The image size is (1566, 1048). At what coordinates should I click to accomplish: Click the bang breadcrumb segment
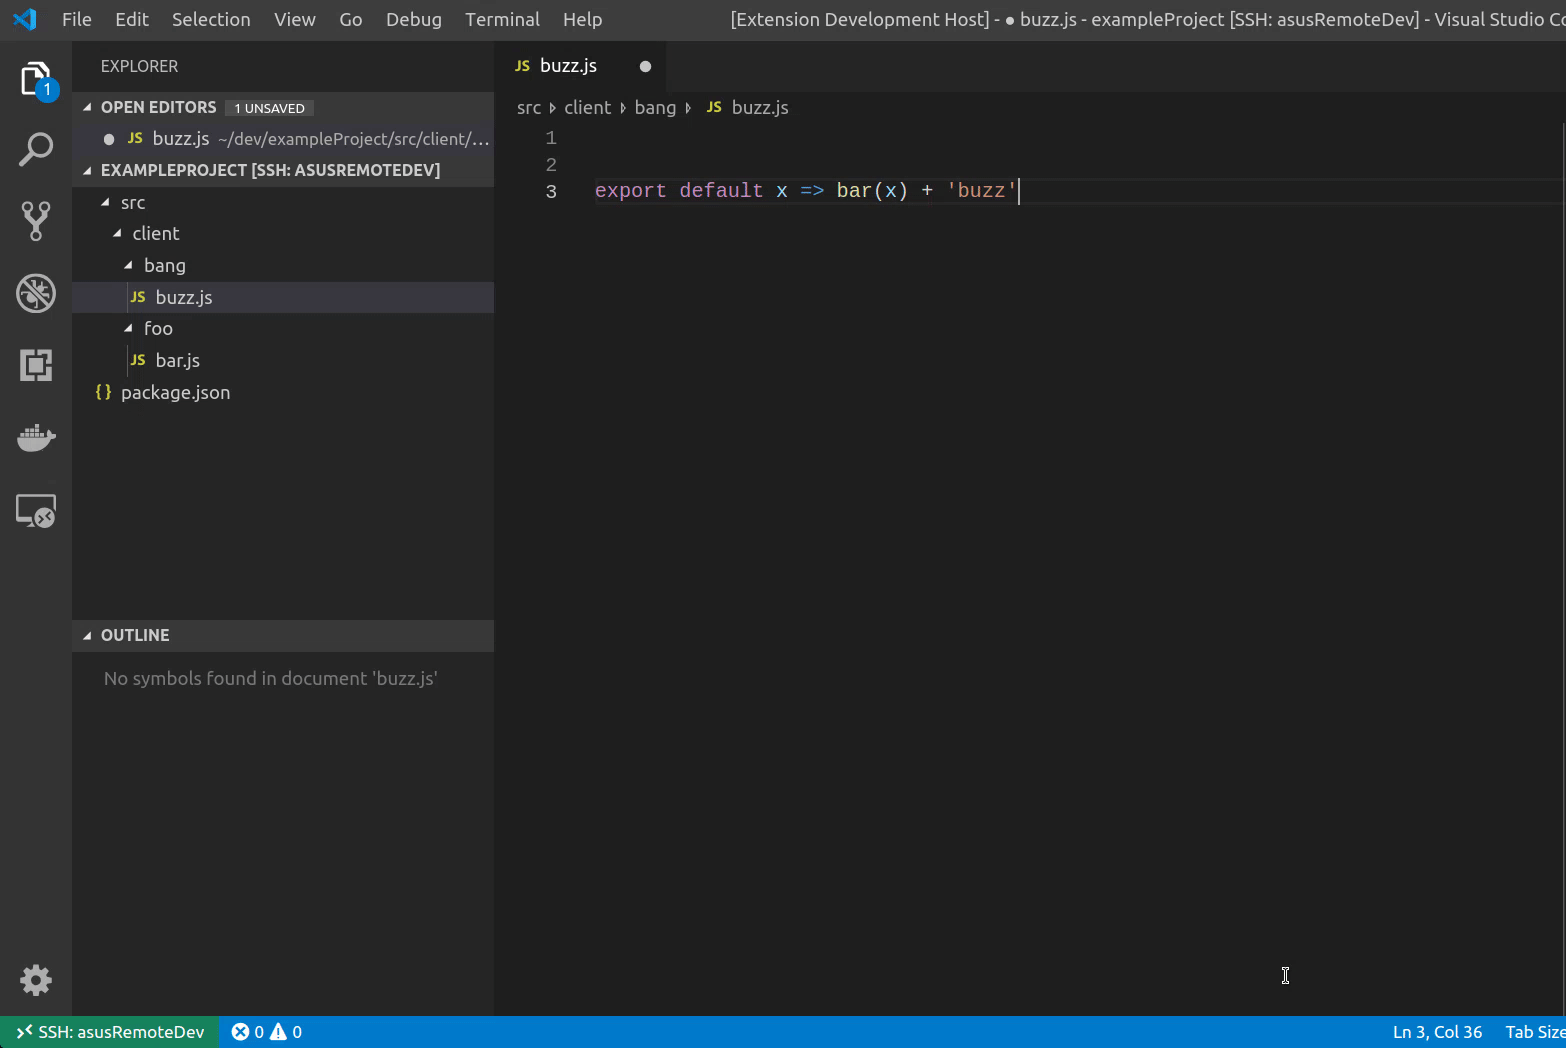click(x=655, y=107)
